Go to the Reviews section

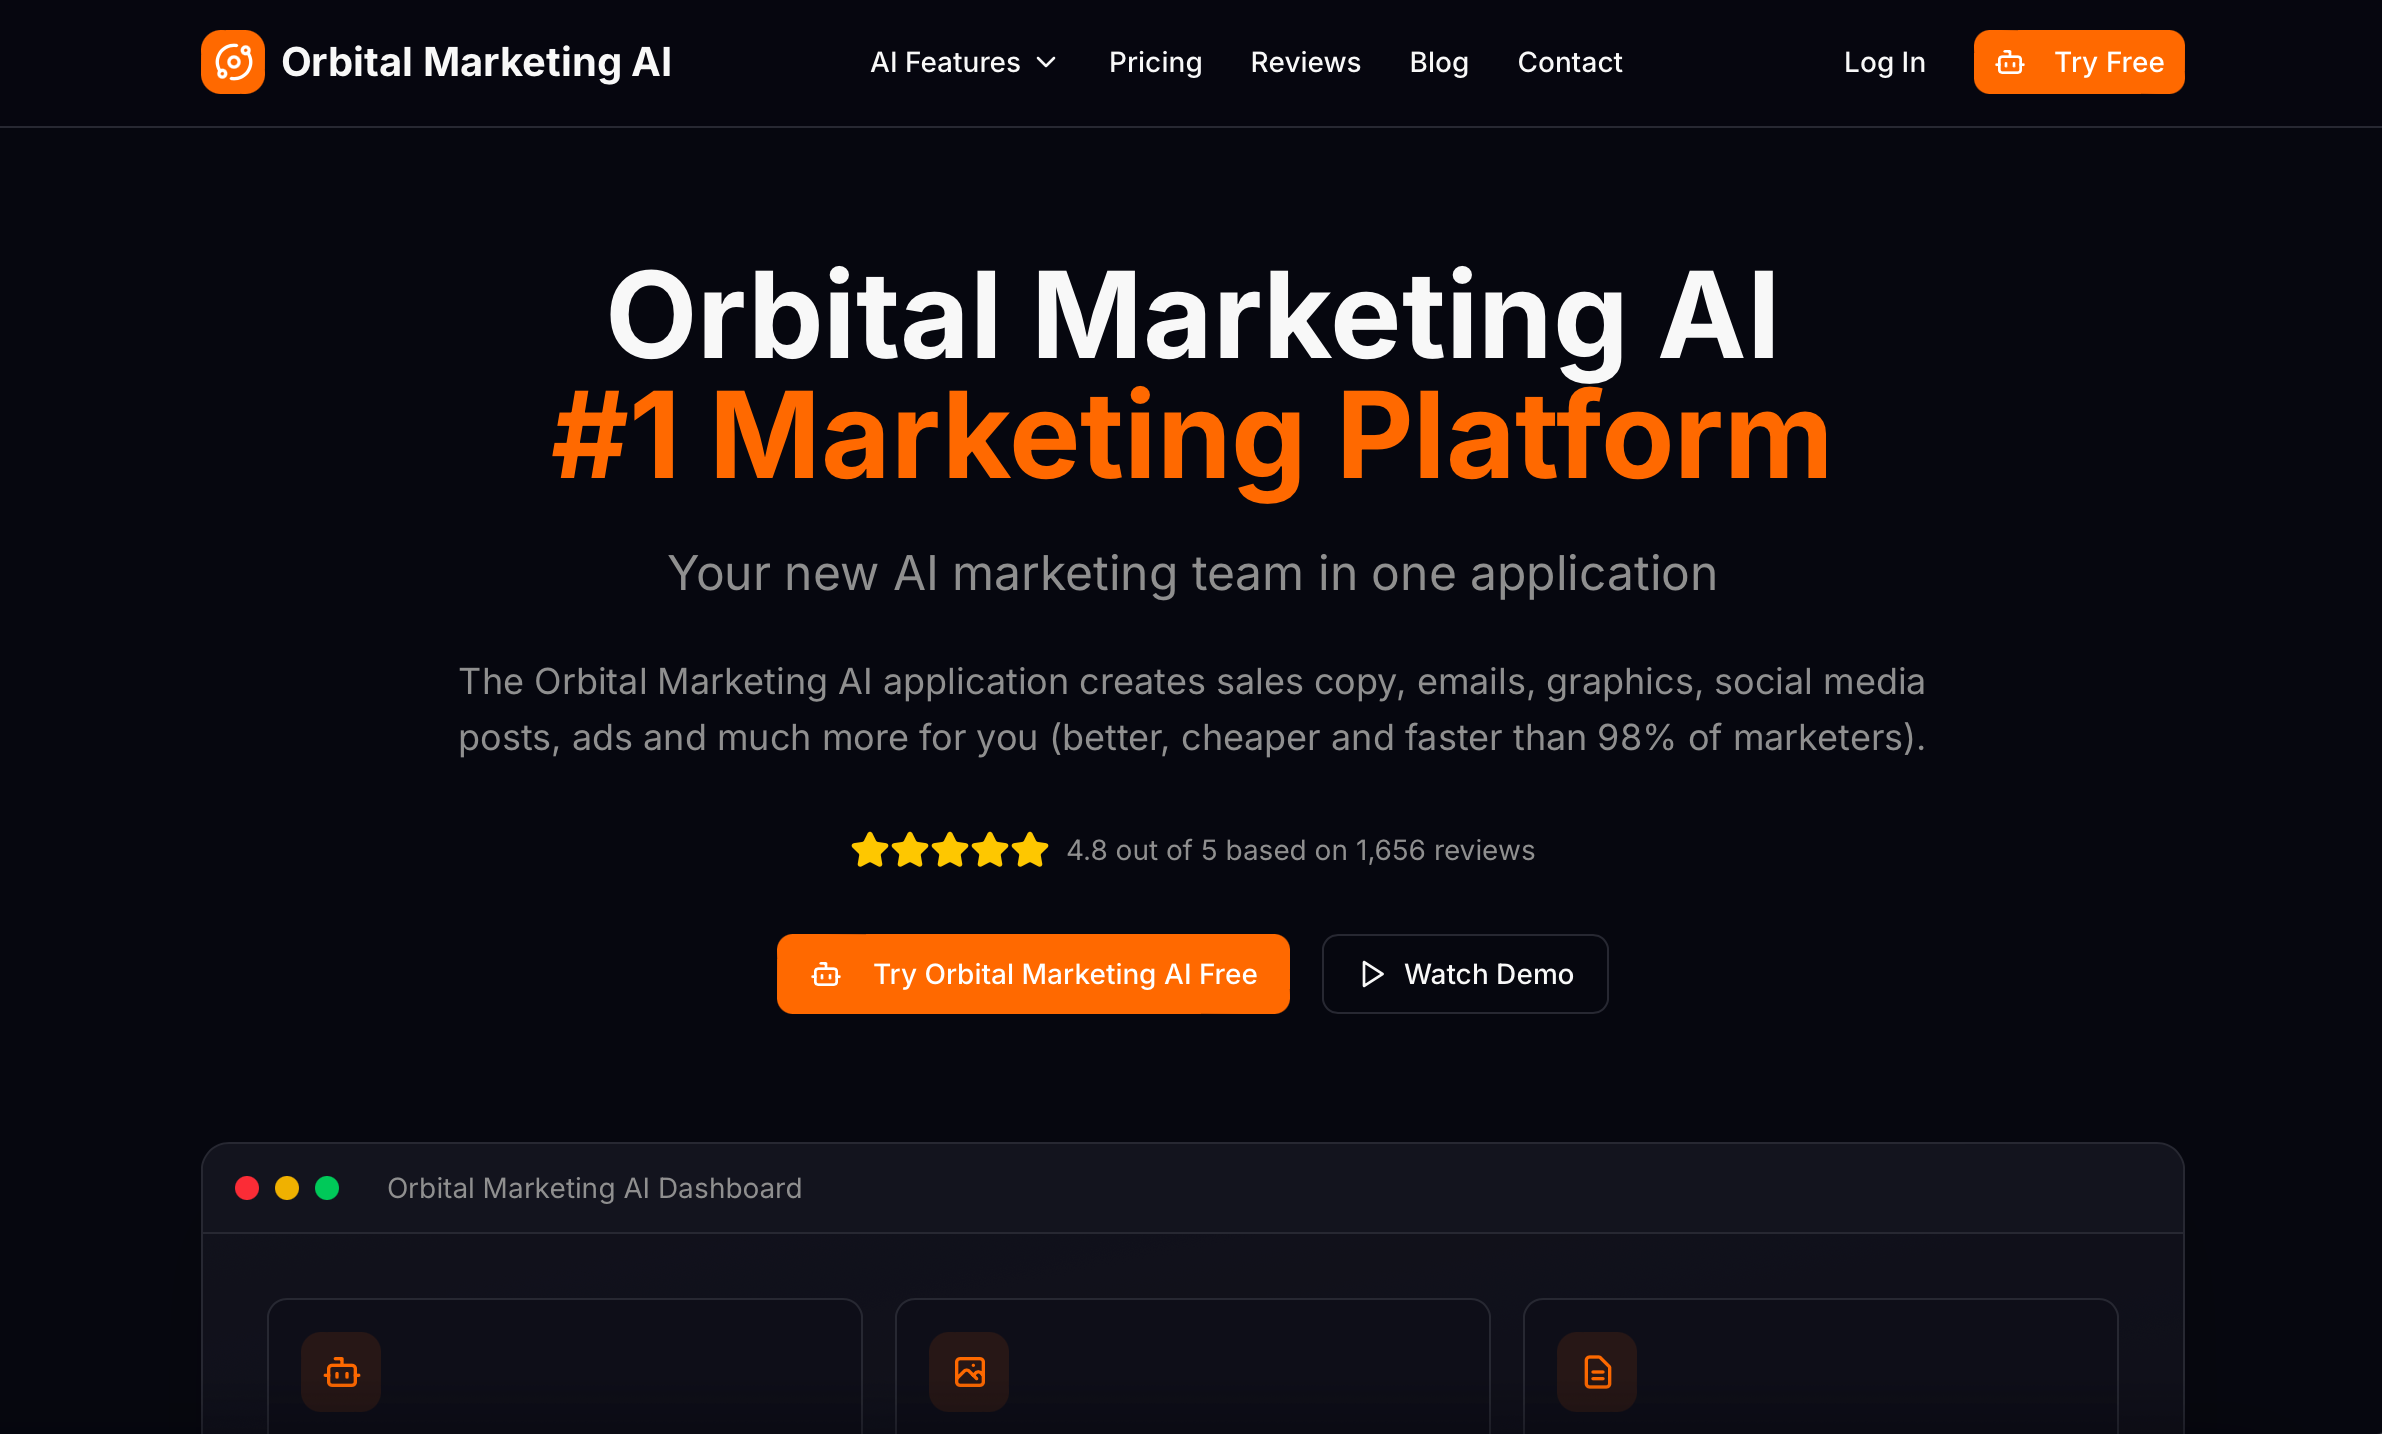coord(1305,62)
